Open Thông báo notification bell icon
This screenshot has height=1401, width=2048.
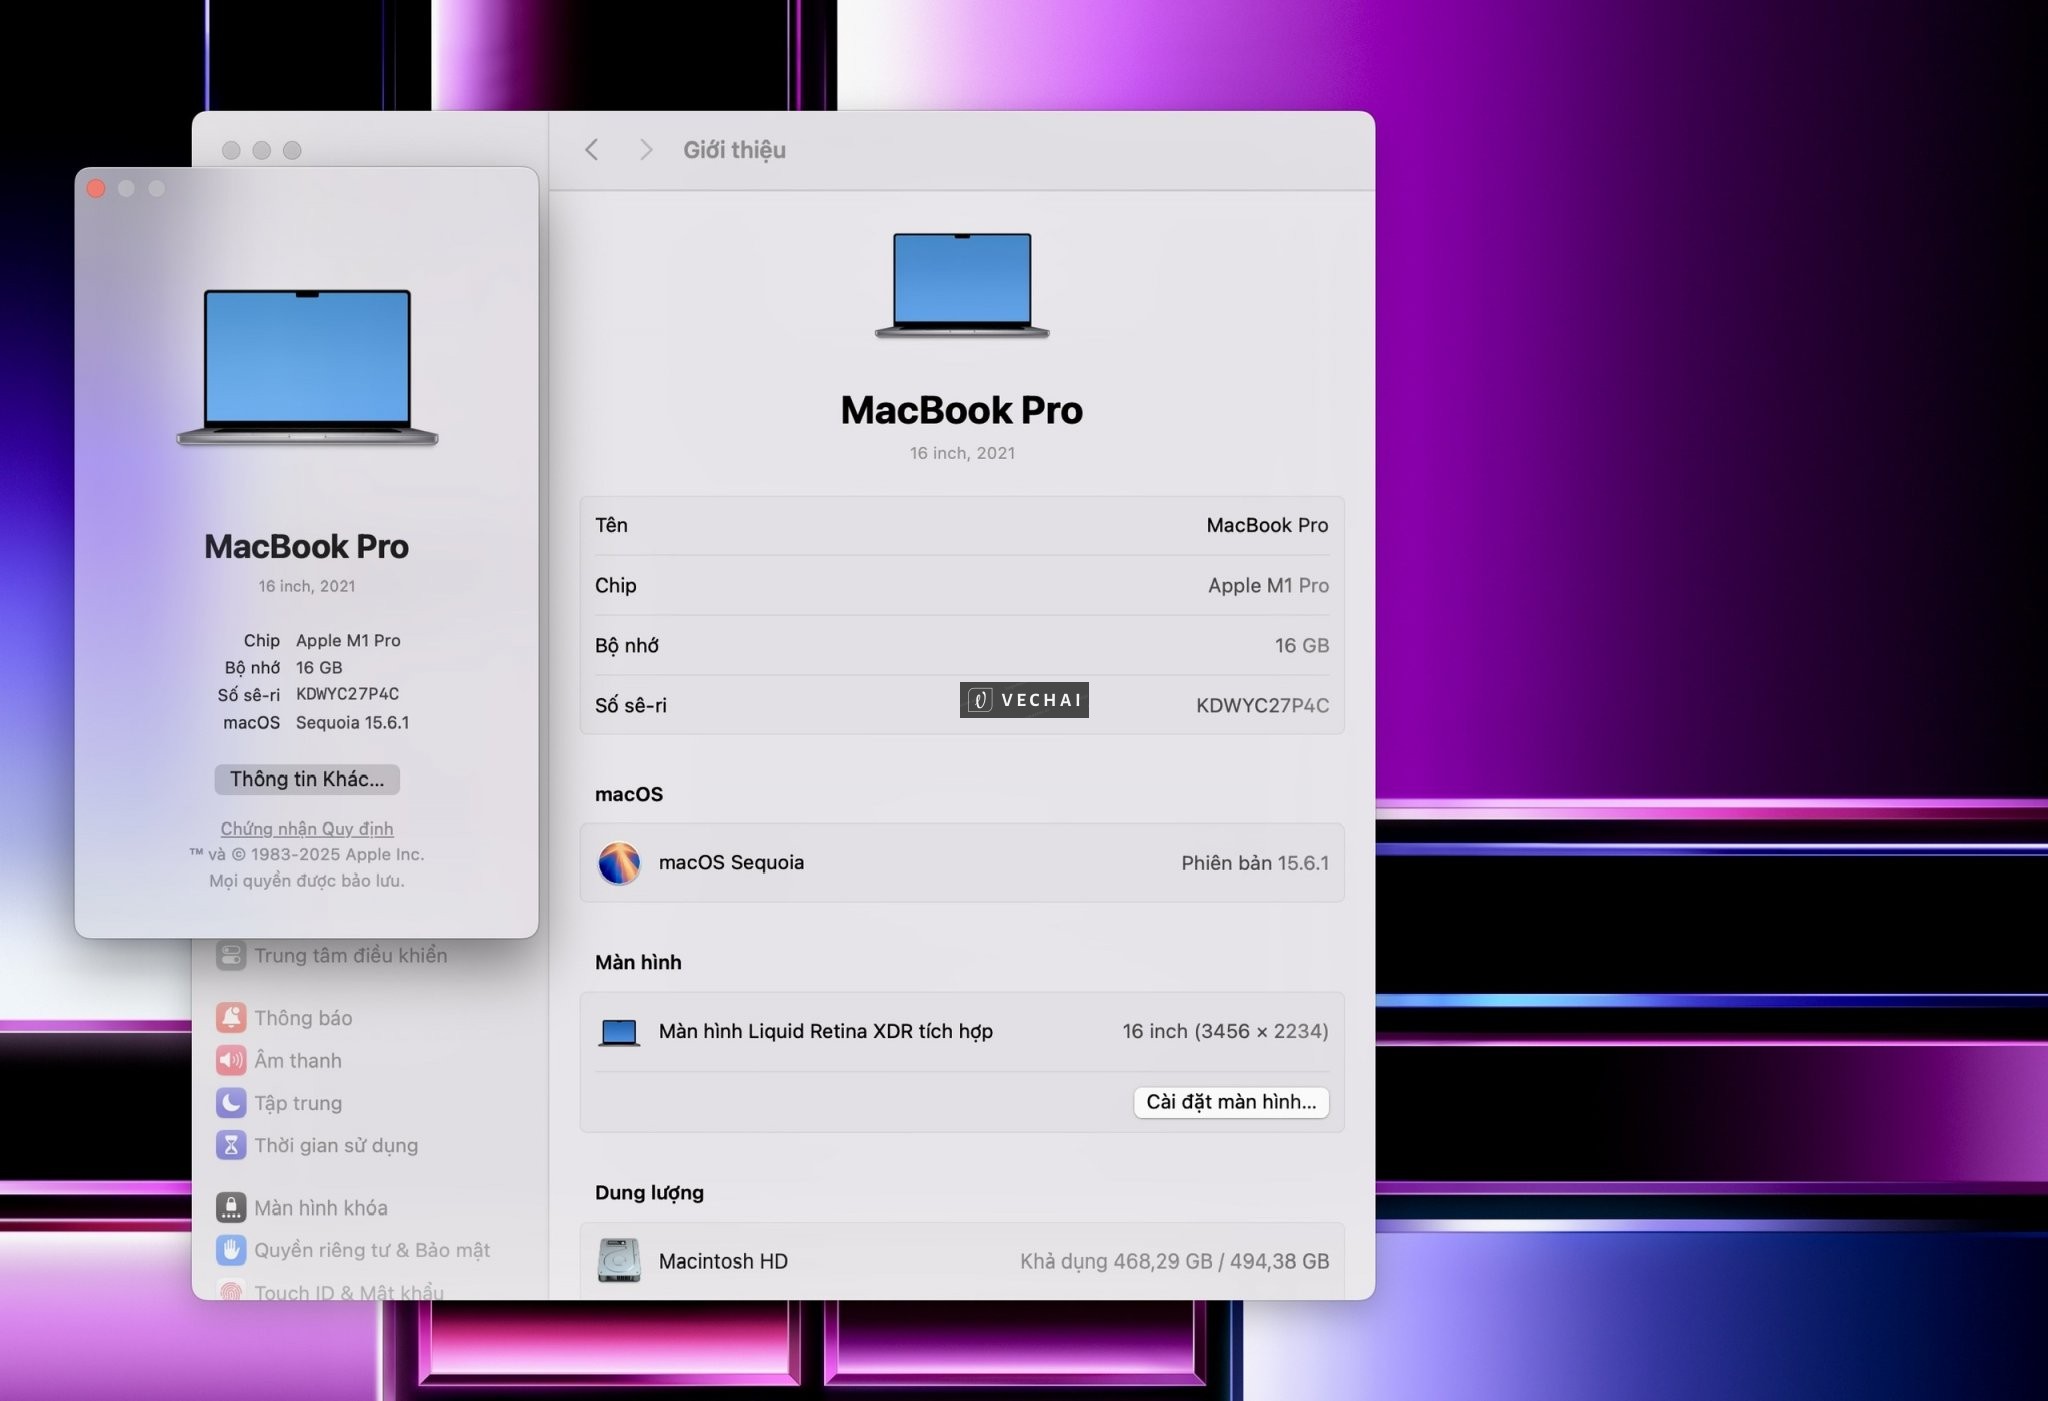[x=231, y=1017]
